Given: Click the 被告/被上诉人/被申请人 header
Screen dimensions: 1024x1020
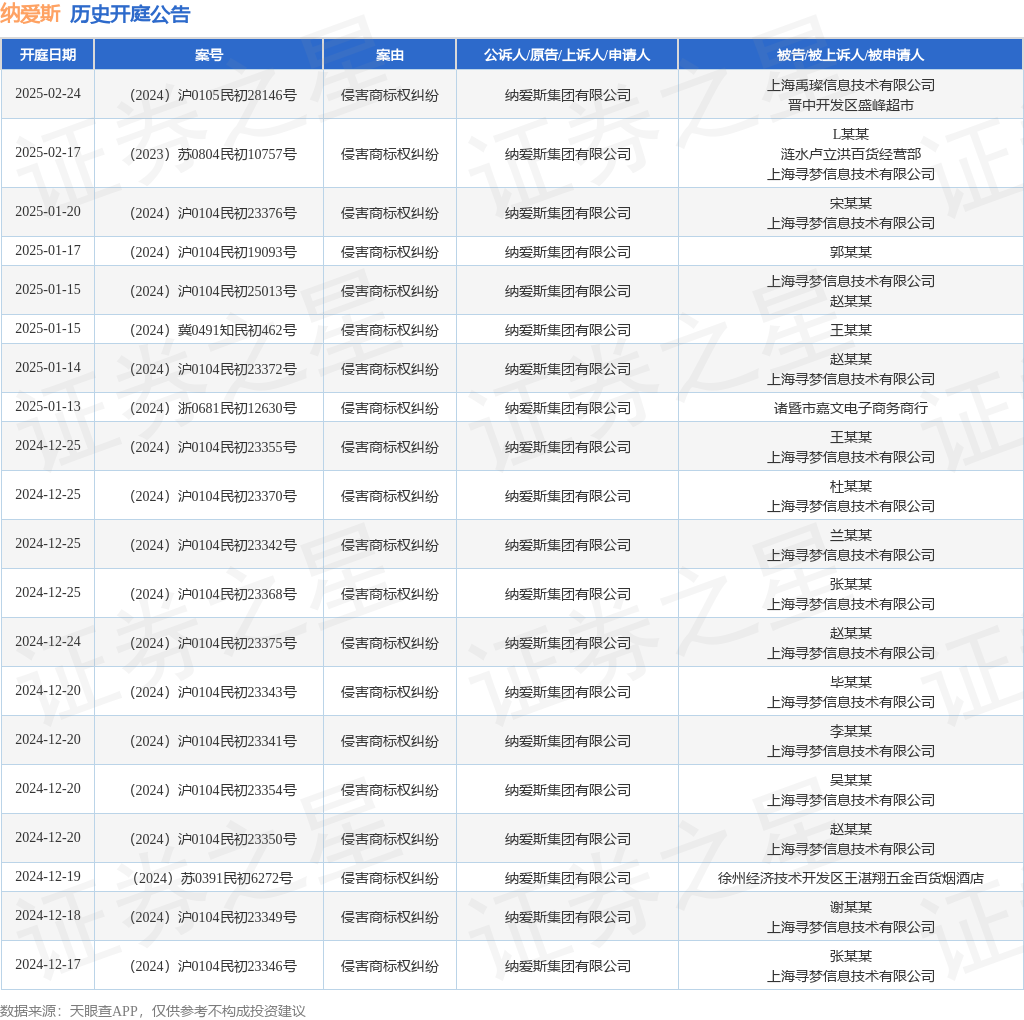Looking at the screenshot, I should coord(850,55).
